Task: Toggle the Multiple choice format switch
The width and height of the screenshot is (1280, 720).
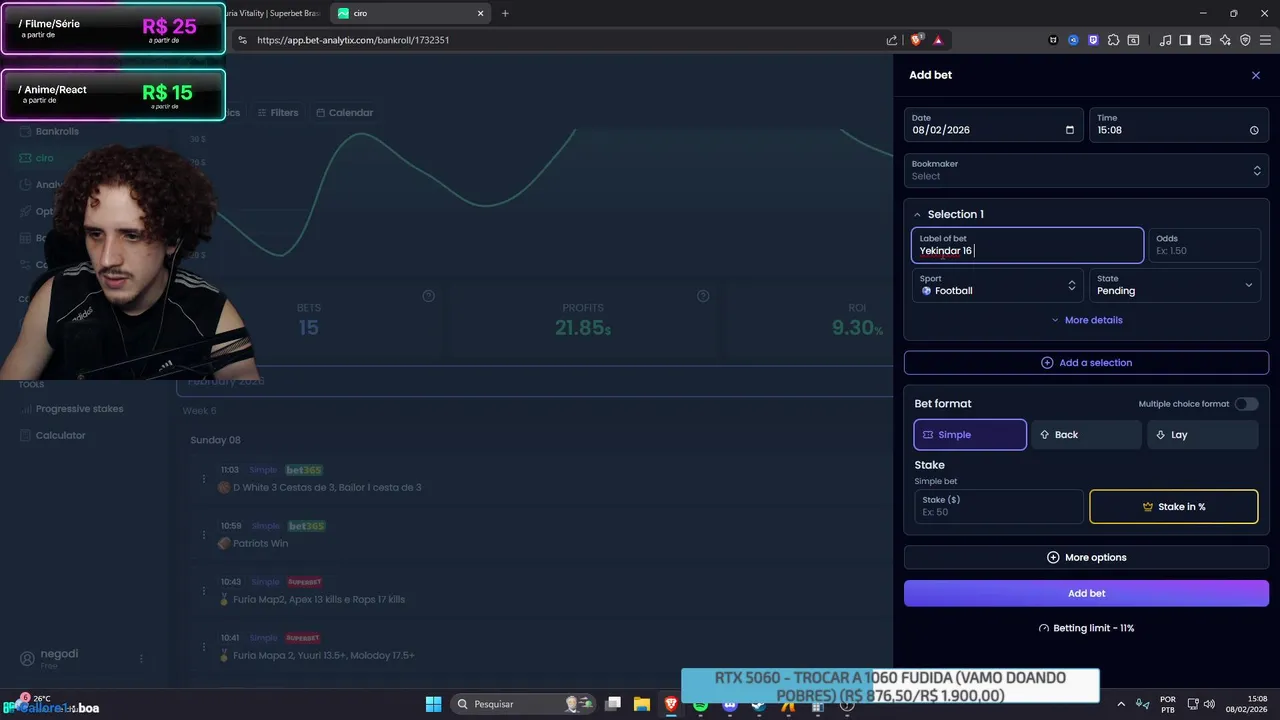Action: (1246, 404)
